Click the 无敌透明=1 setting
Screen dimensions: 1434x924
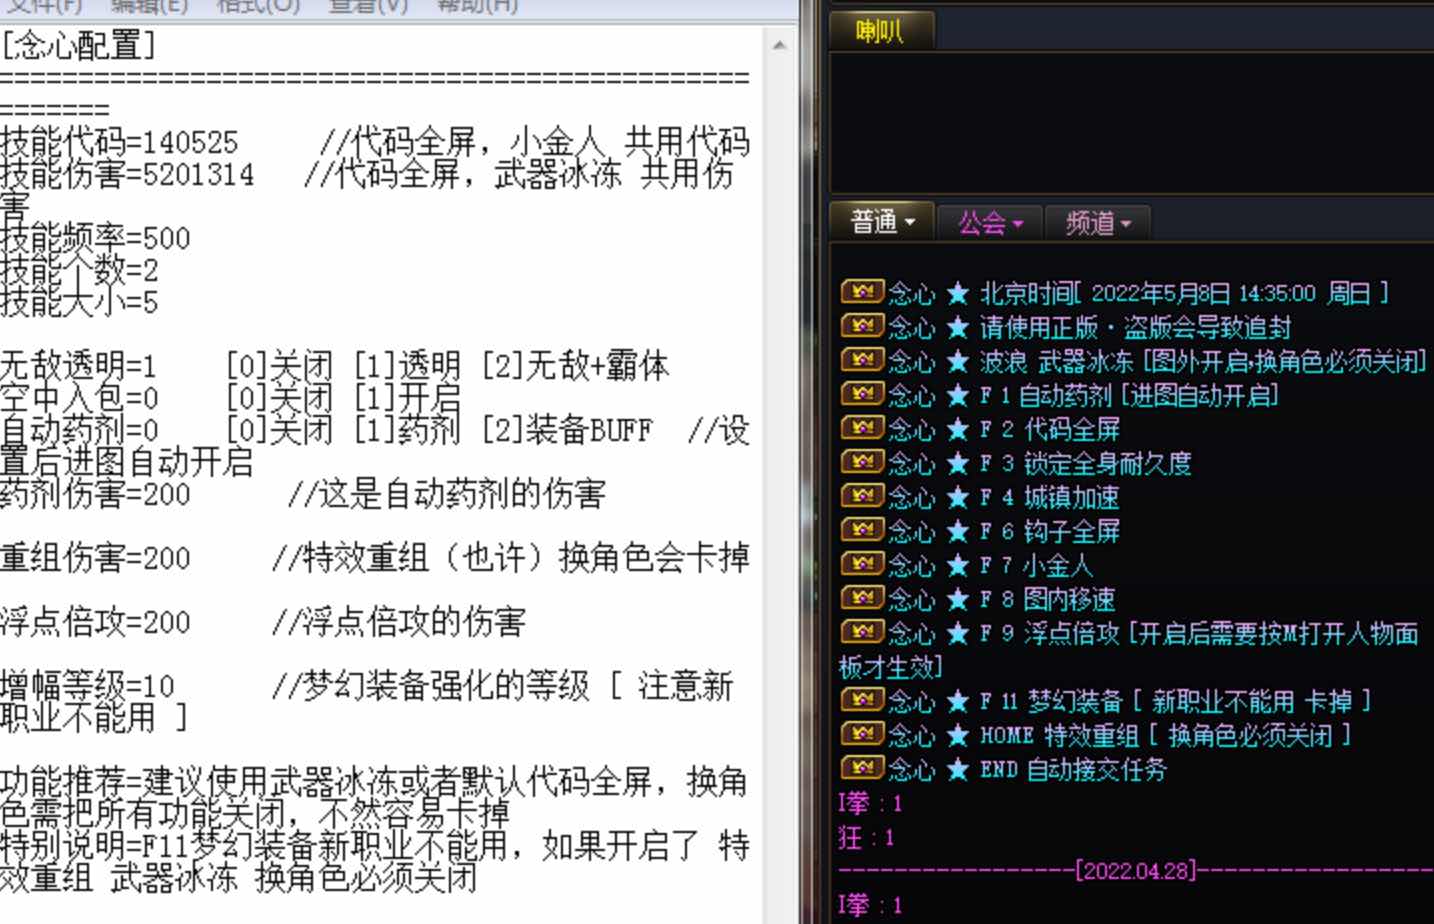coord(79,366)
